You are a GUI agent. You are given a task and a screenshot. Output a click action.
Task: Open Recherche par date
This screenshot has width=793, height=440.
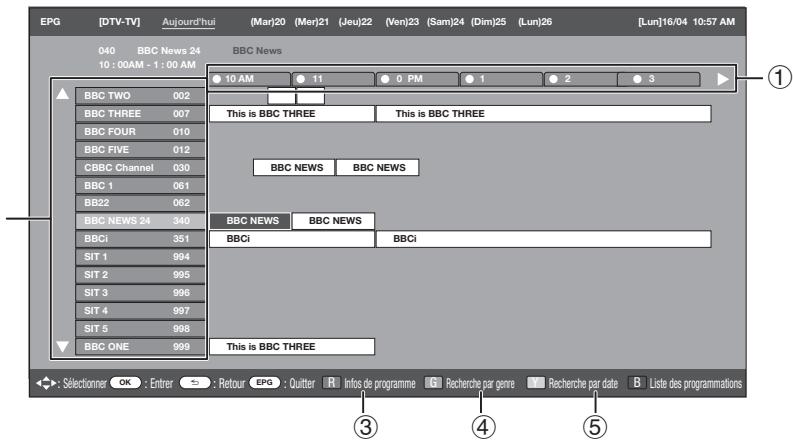click(x=583, y=383)
